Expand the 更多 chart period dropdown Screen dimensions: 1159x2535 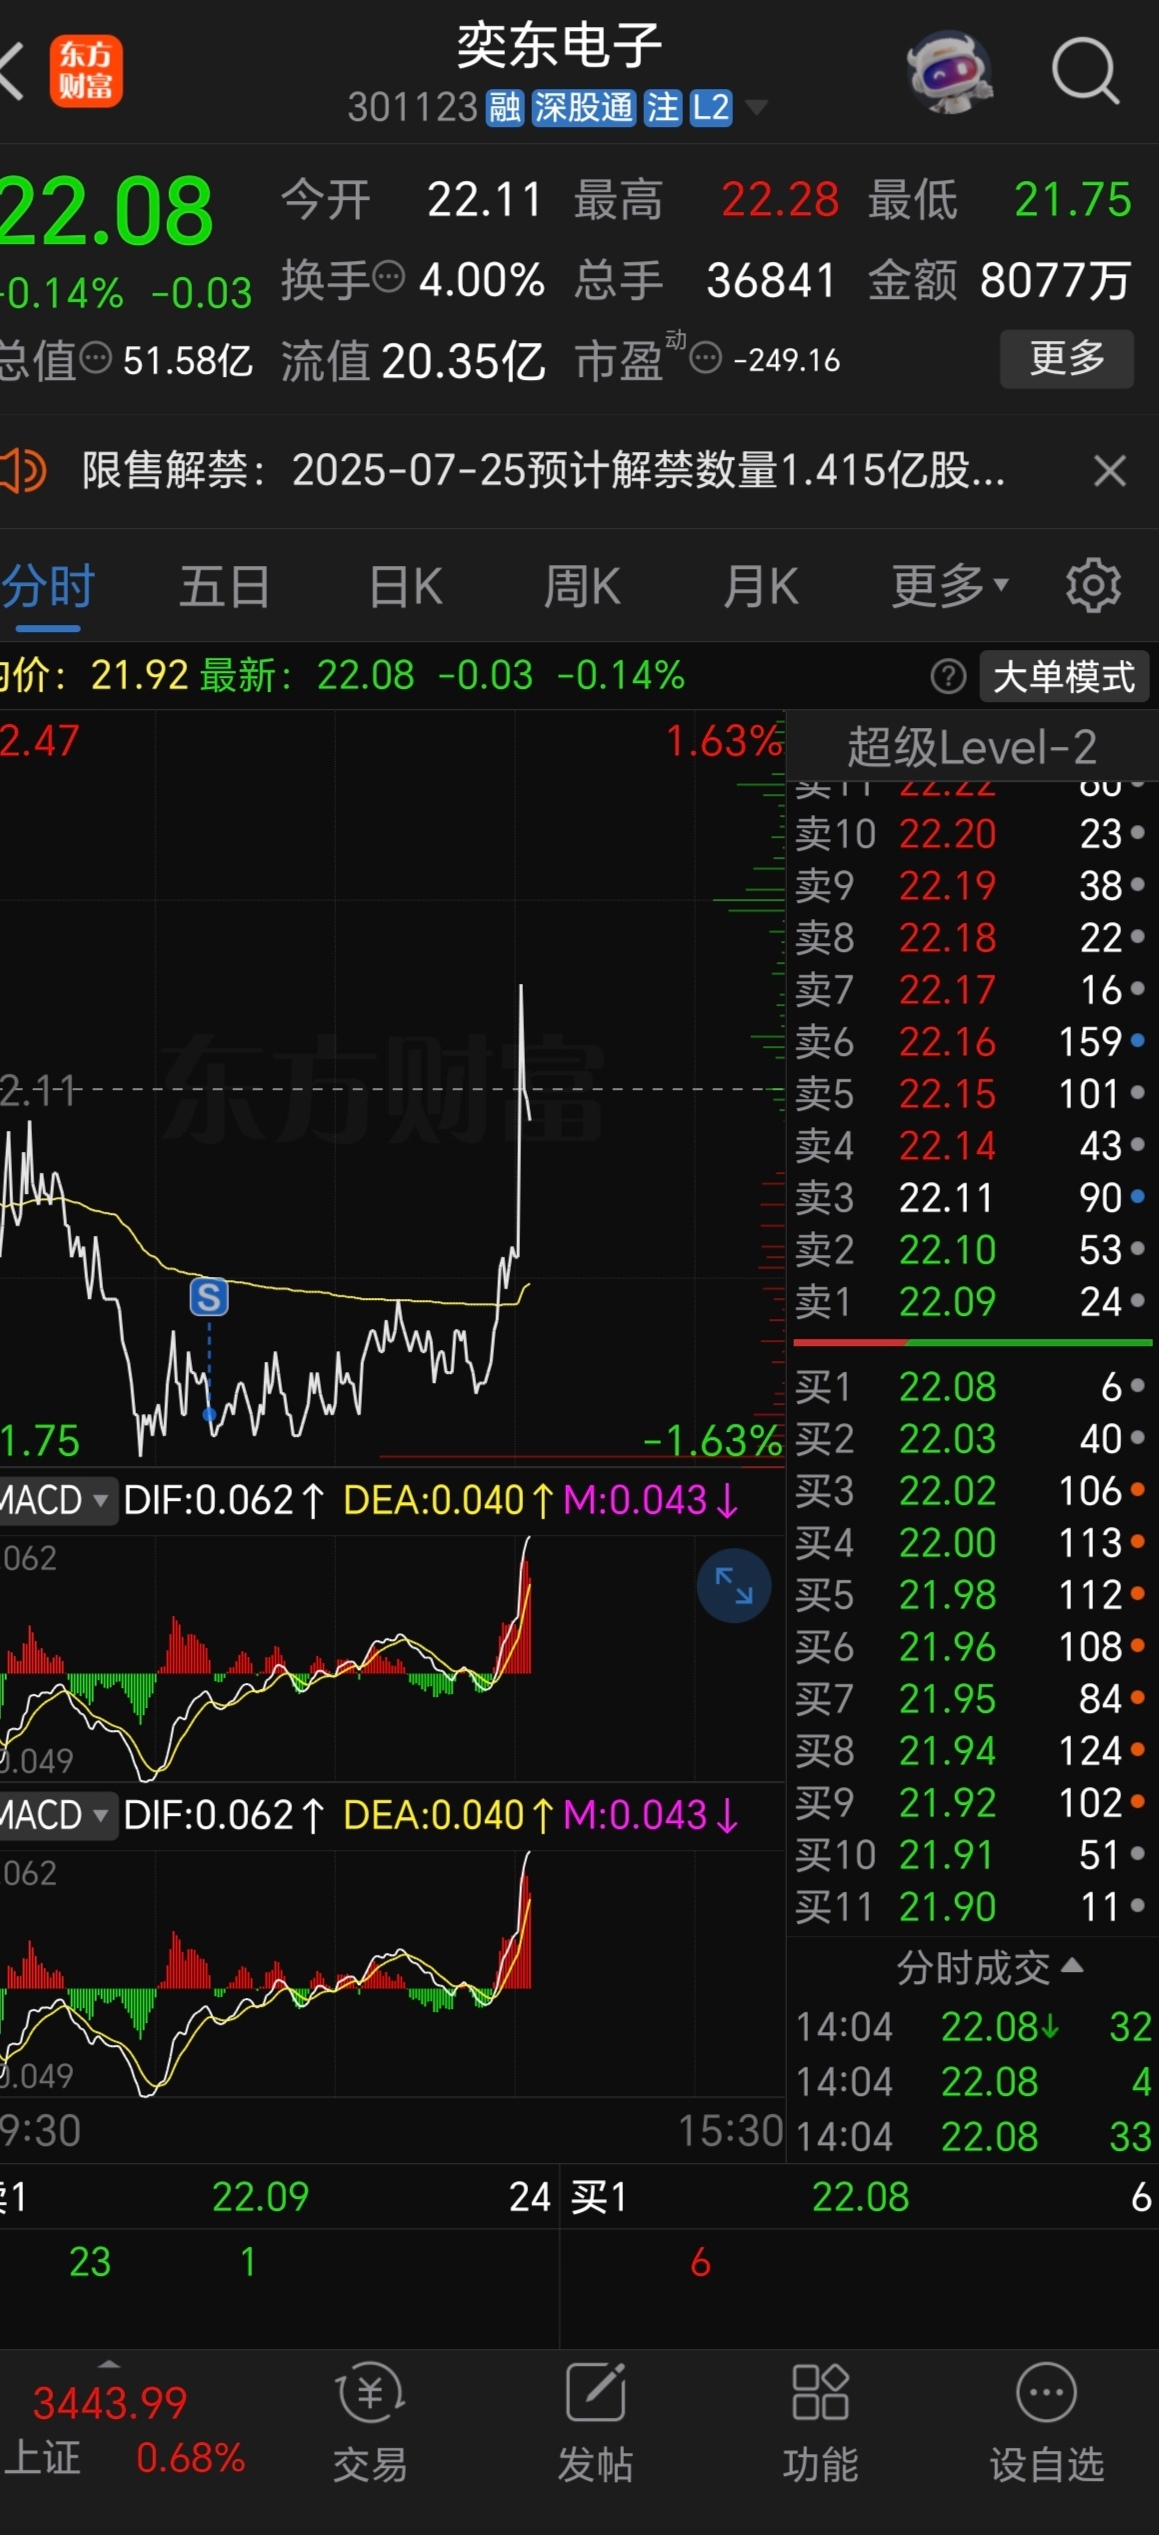[x=950, y=587]
